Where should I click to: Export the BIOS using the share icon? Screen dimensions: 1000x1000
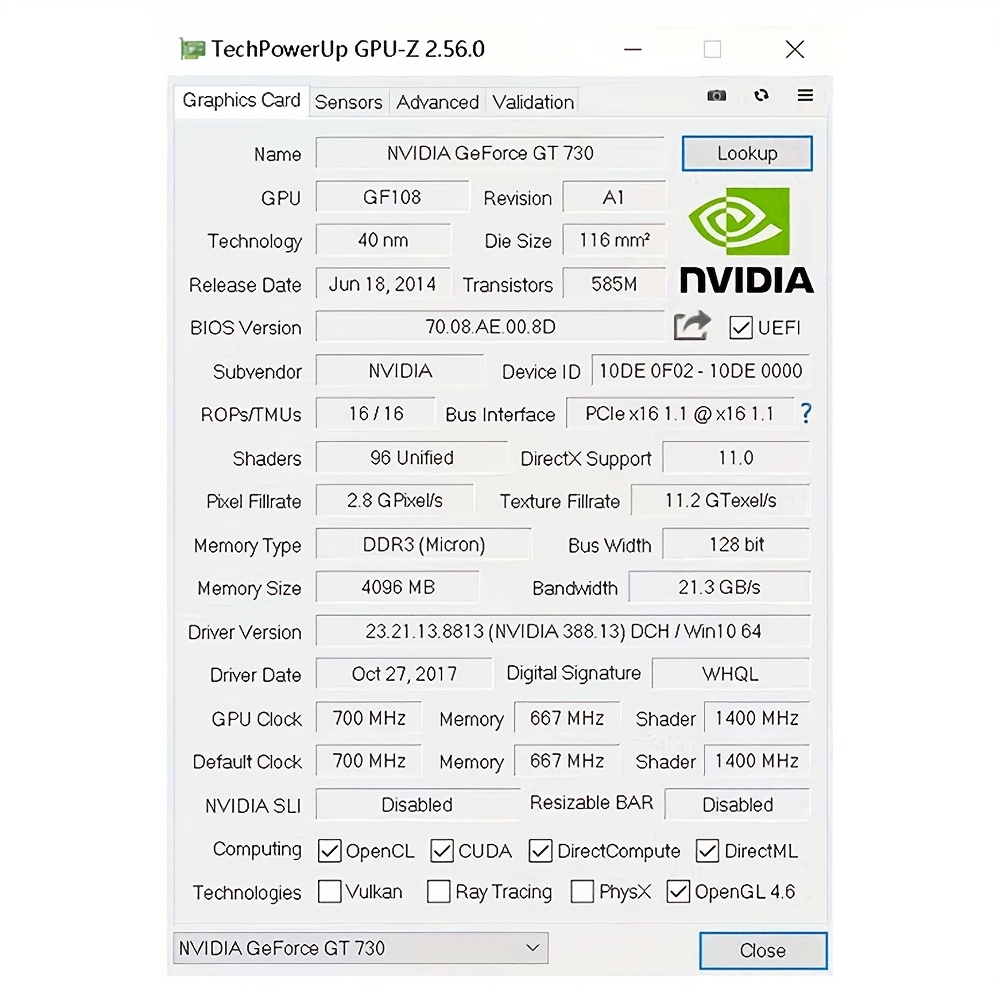(x=692, y=325)
